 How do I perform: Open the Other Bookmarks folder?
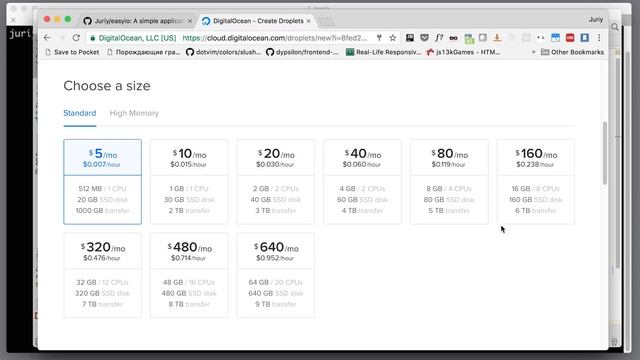572,52
